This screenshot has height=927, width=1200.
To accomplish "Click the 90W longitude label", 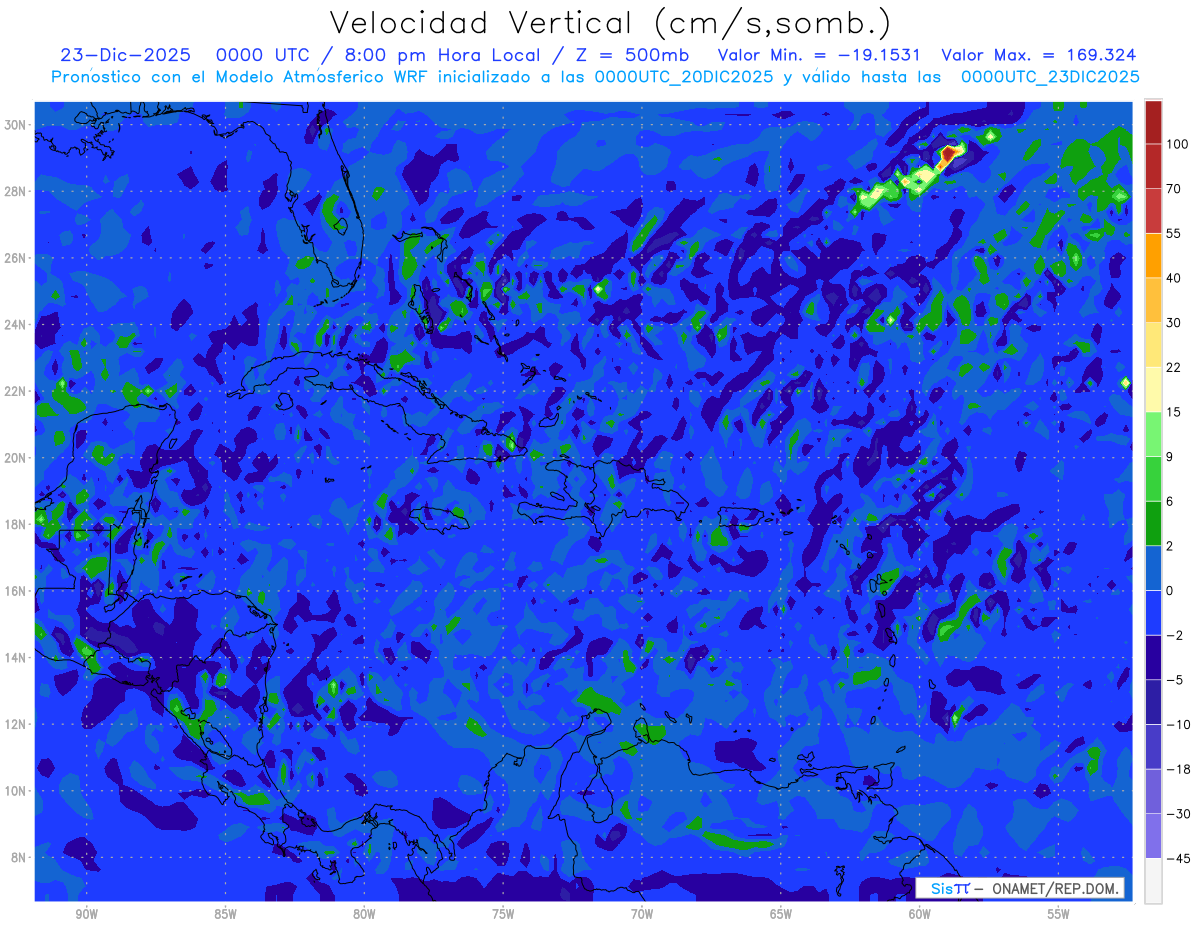I will pyautogui.click(x=86, y=914).
